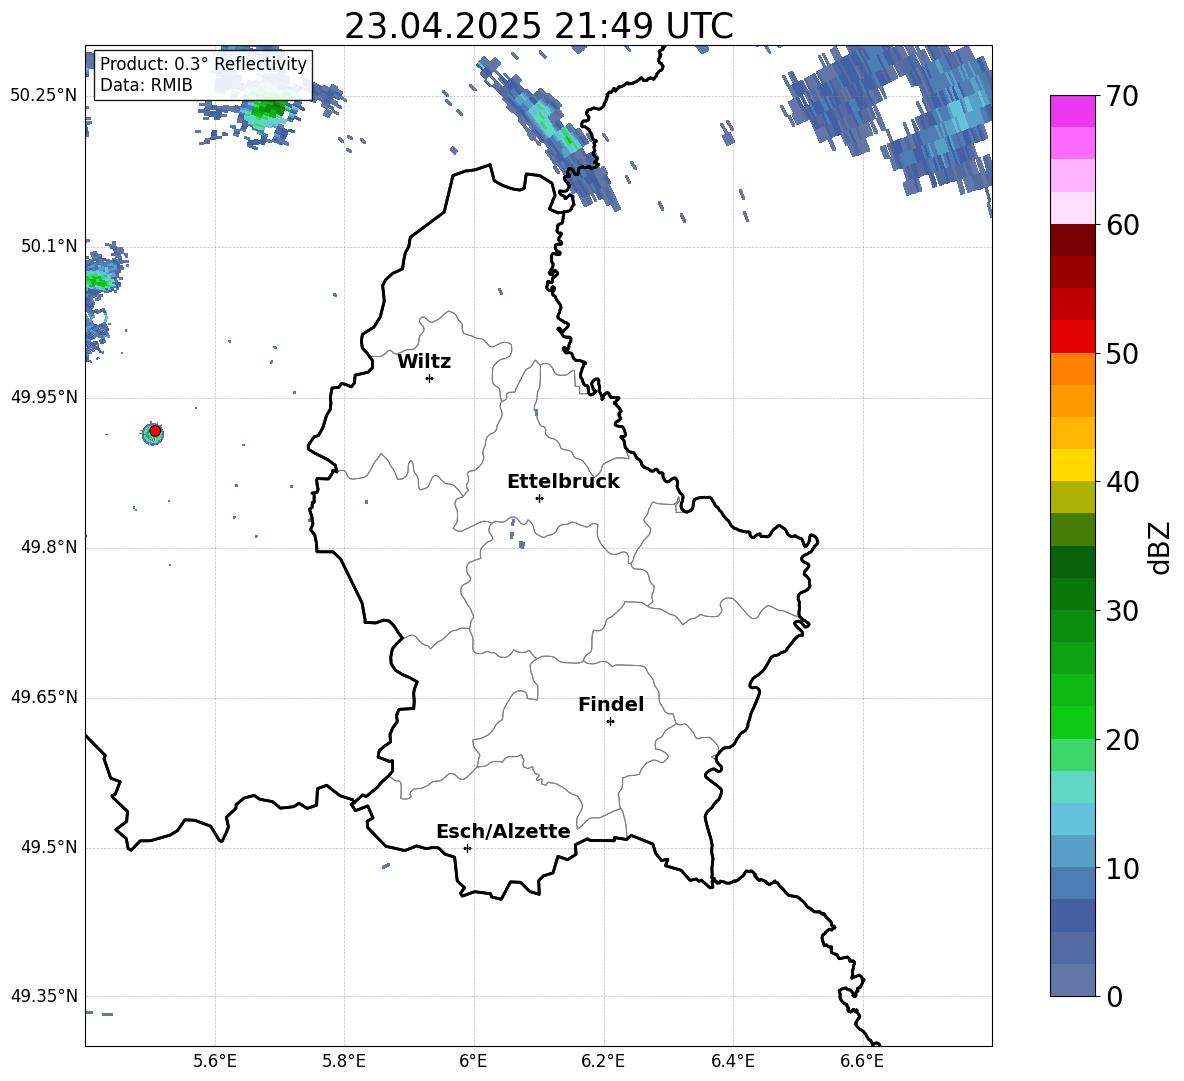The height and width of the screenshot is (1081, 1184).
Task: Click the 10 value on the colorbar
Action: pos(1122,868)
